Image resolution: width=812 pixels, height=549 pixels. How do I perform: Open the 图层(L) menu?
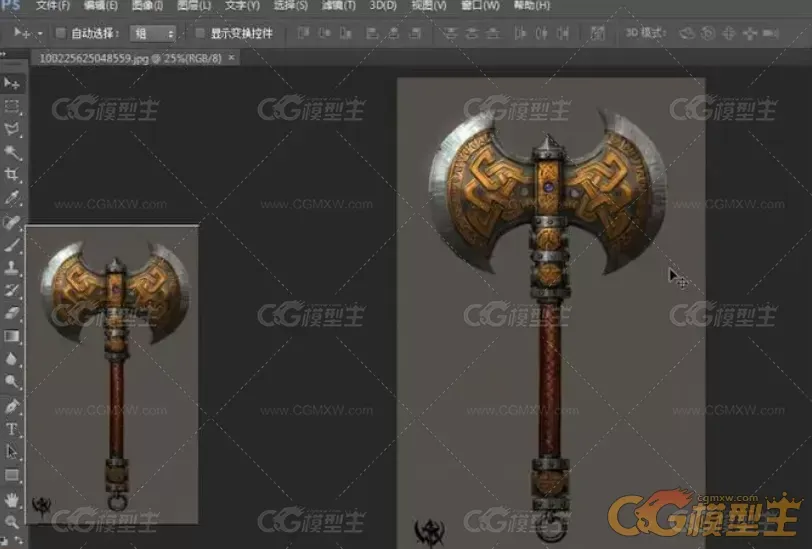pyautogui.click(x=194, y=6)
